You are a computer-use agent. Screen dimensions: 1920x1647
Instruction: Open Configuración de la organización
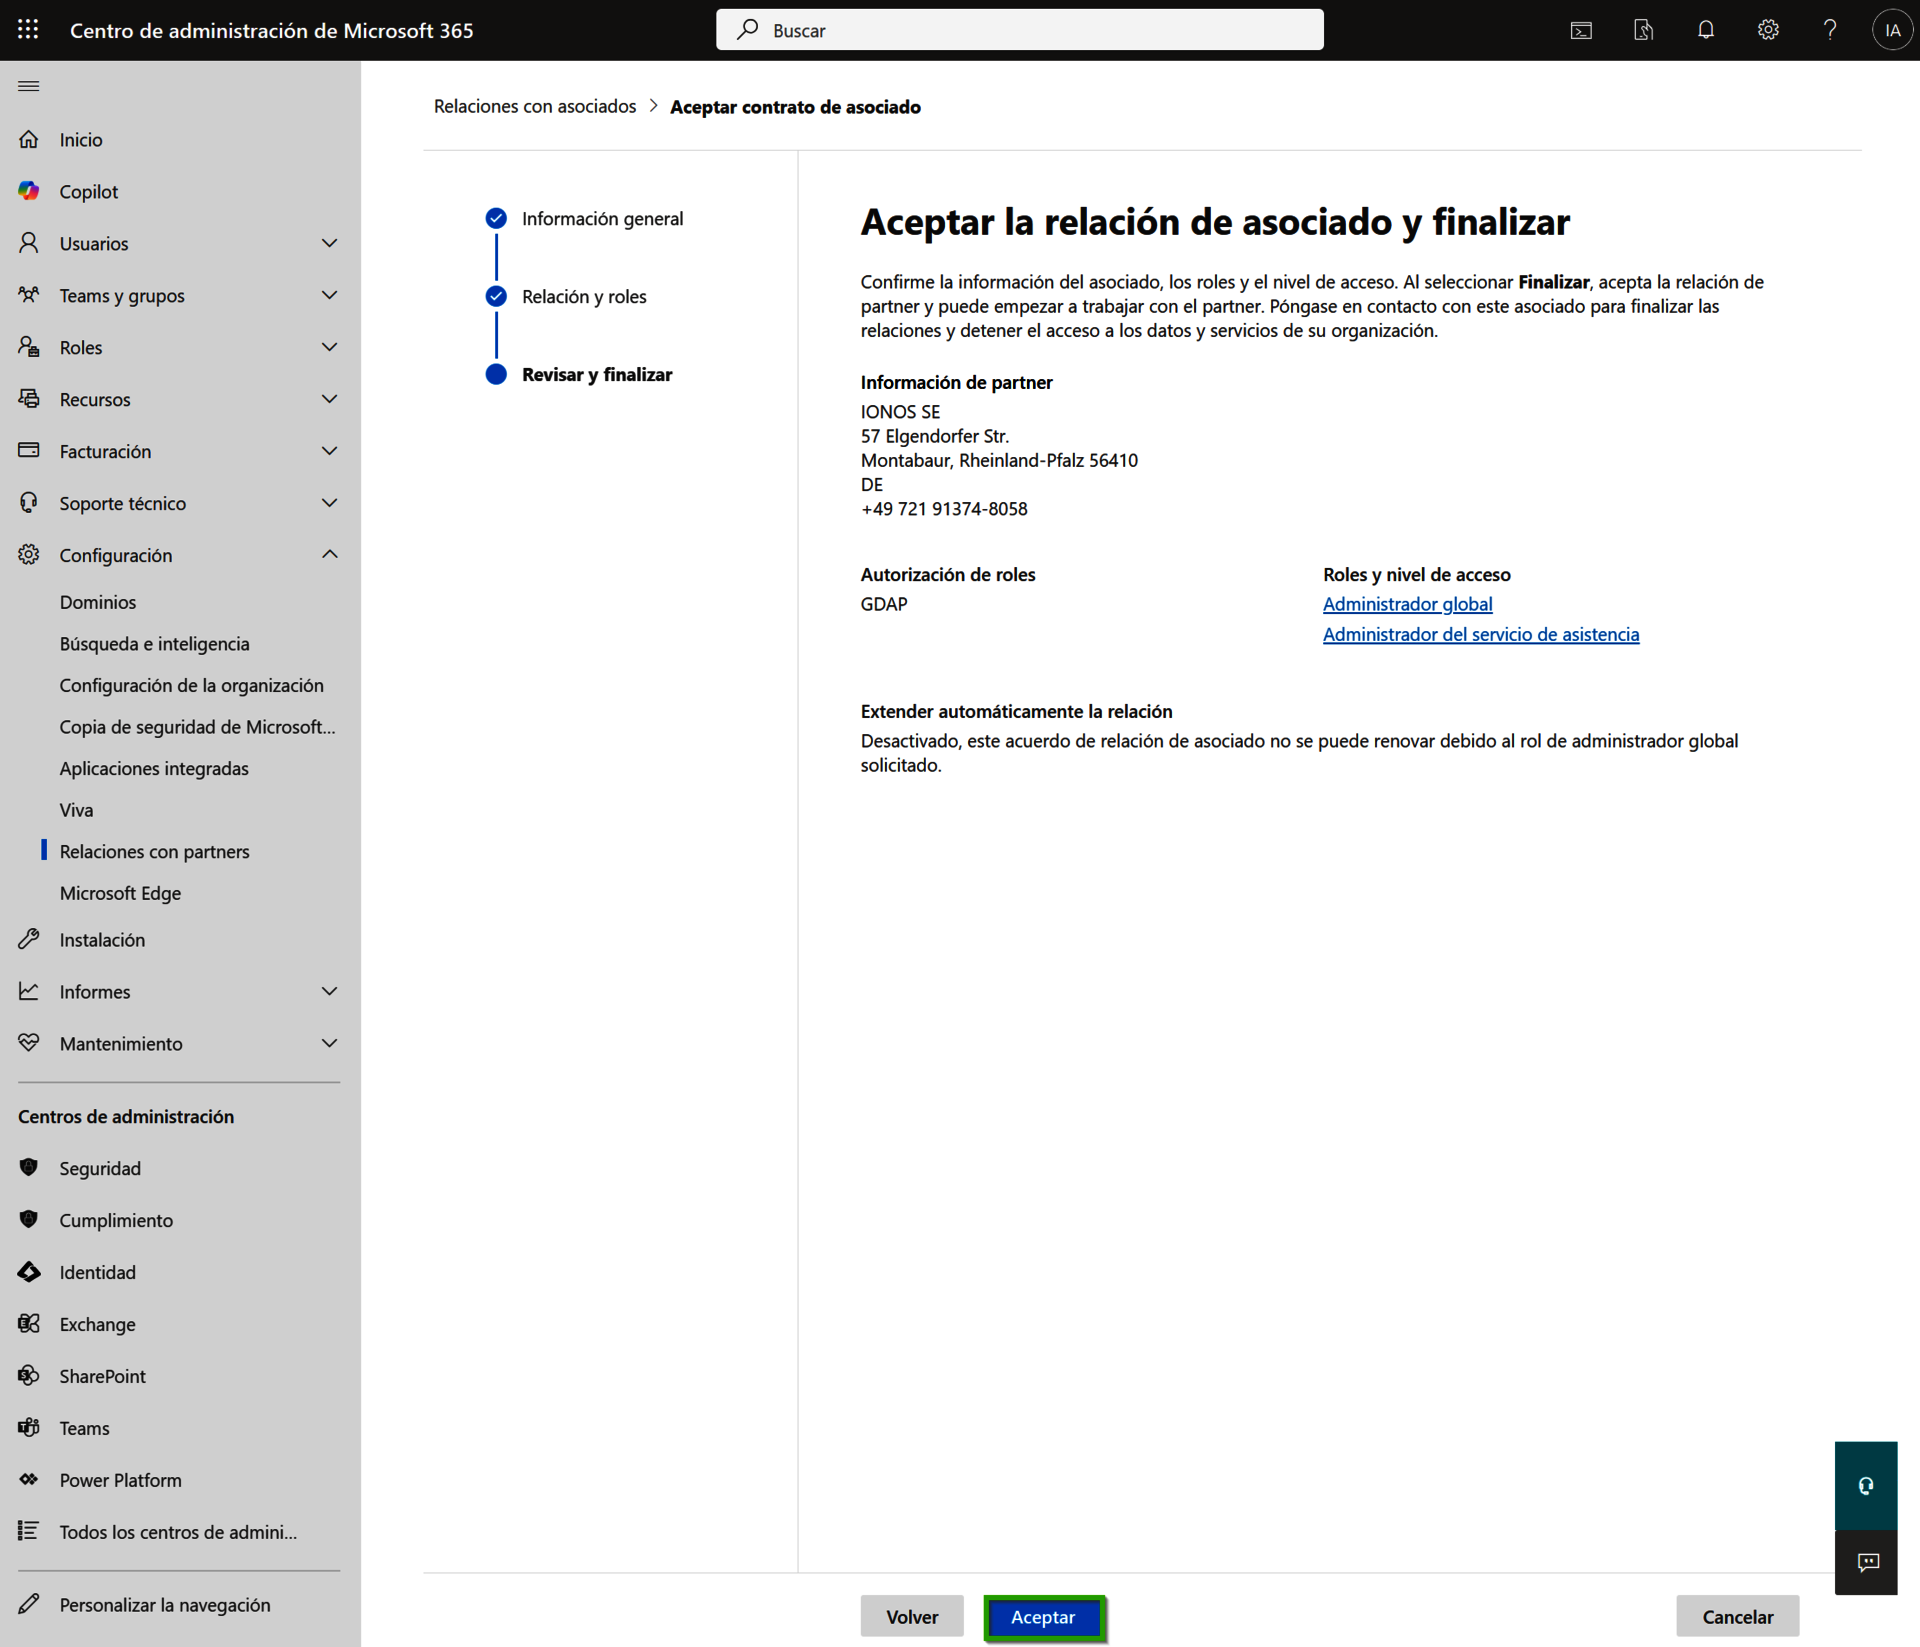click(x=192, y=685)
